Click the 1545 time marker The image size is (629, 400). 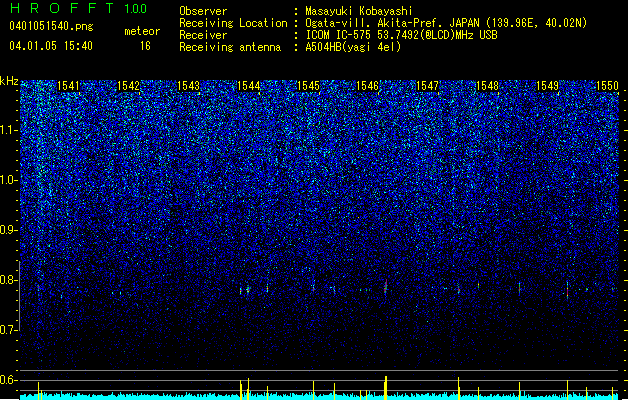click(x=308, y=86)
